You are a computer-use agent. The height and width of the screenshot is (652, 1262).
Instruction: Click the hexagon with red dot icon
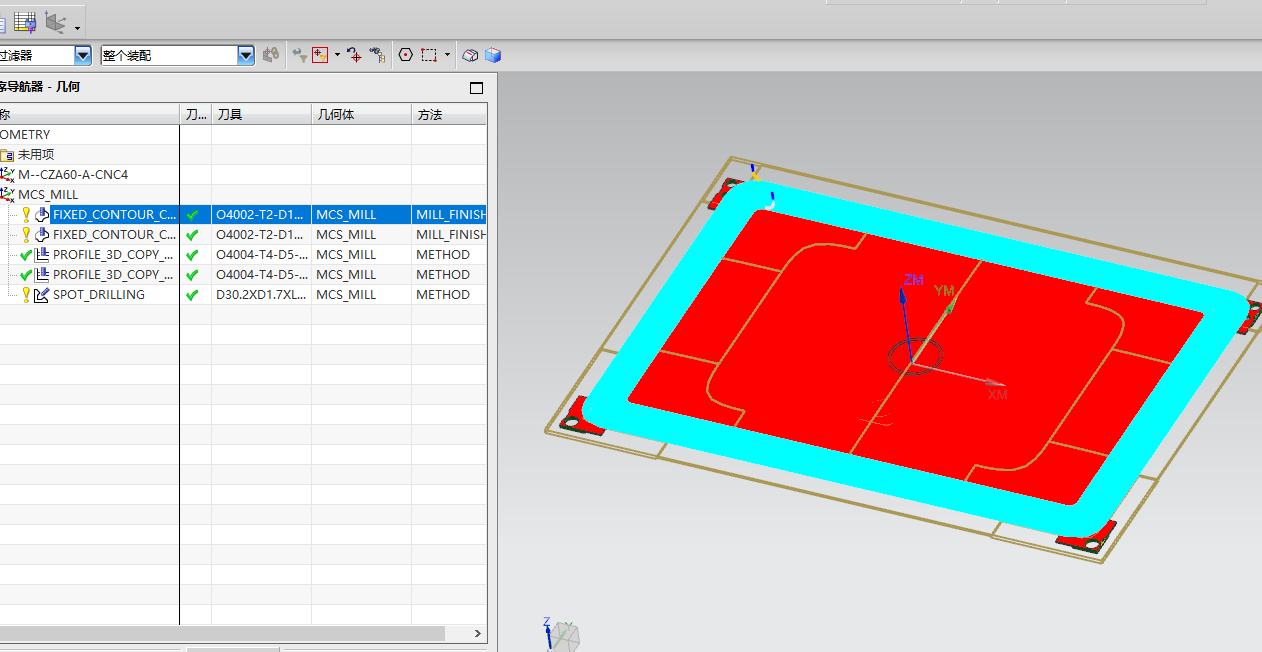tap(406, 55)
